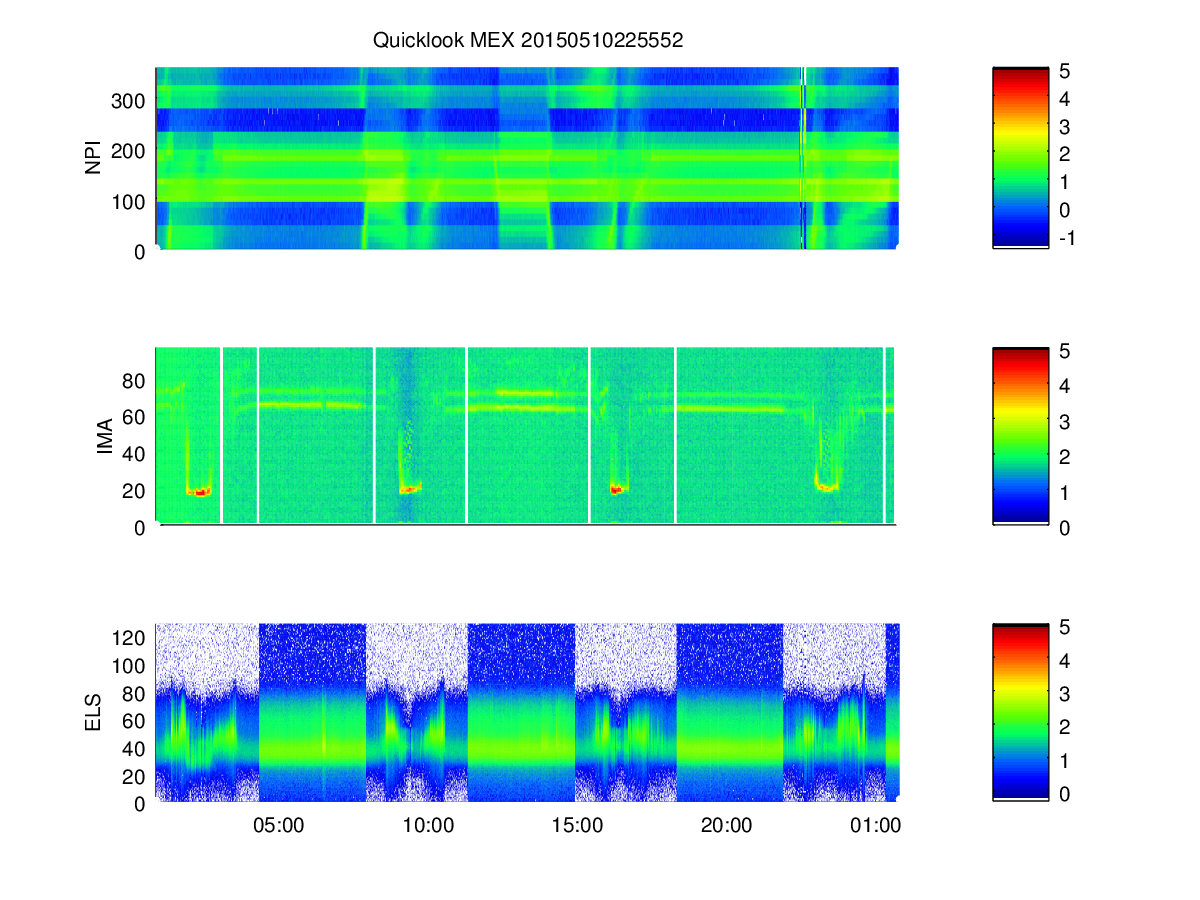This screenshot has width=1200, height=900.
Task: Click the 05:00 time axis label
Action: 278,827
